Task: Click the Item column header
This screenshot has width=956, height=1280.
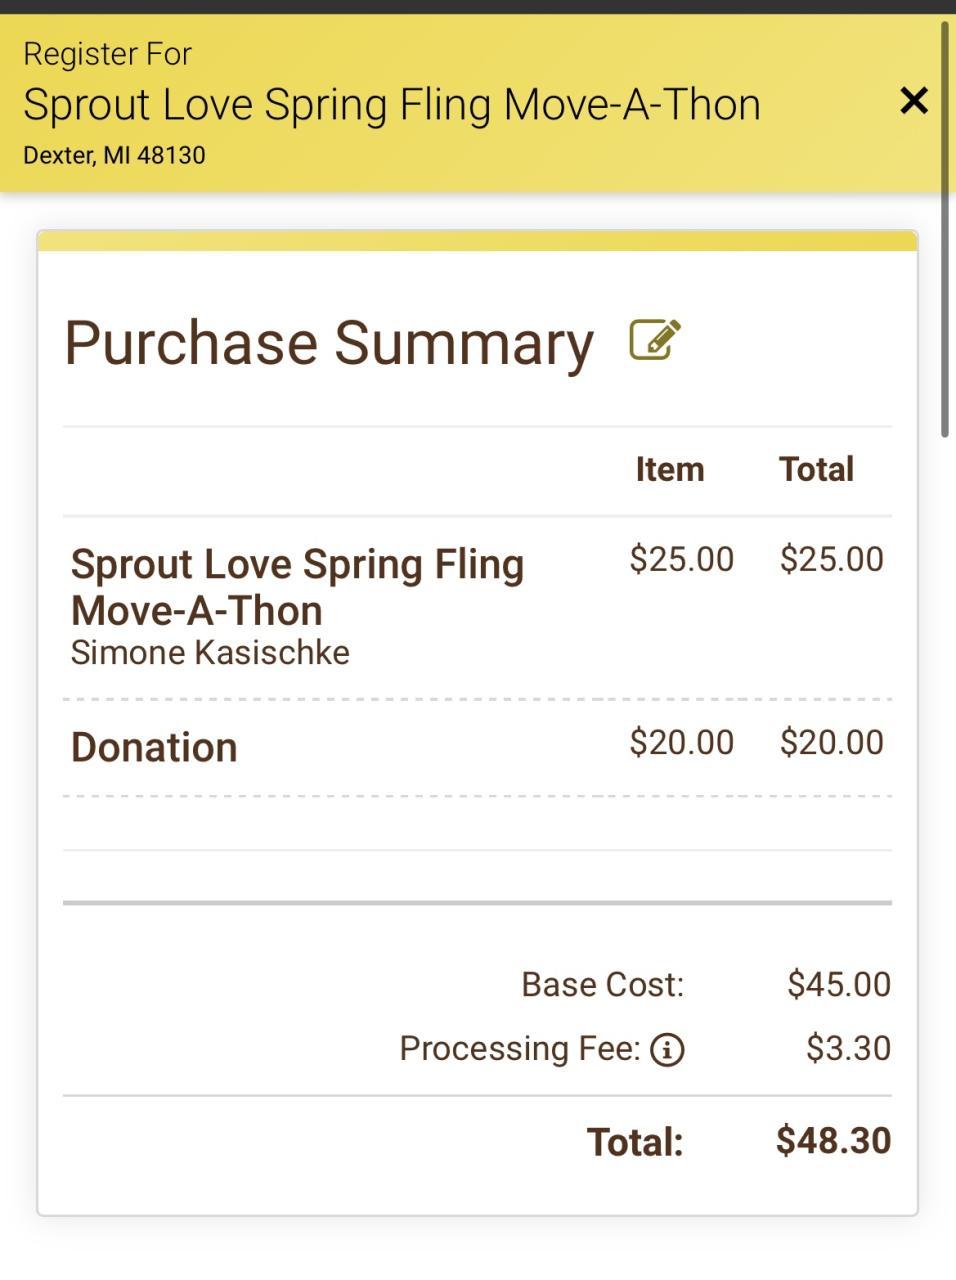Action: tap(669, 469)
